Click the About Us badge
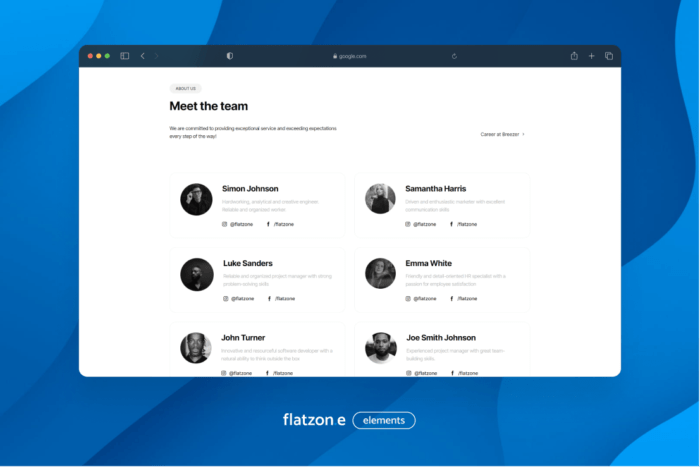Image resolution: width=700 pixels, height=467 pixels. [x=185, y=88]
